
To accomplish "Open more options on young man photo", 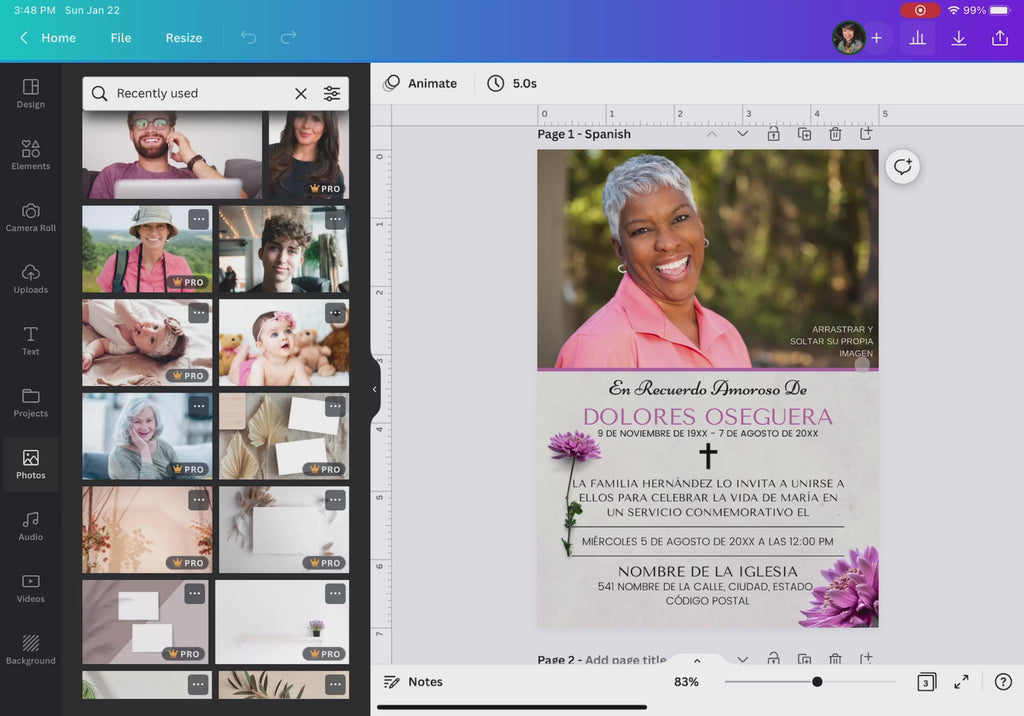I will tap(335, 219).
